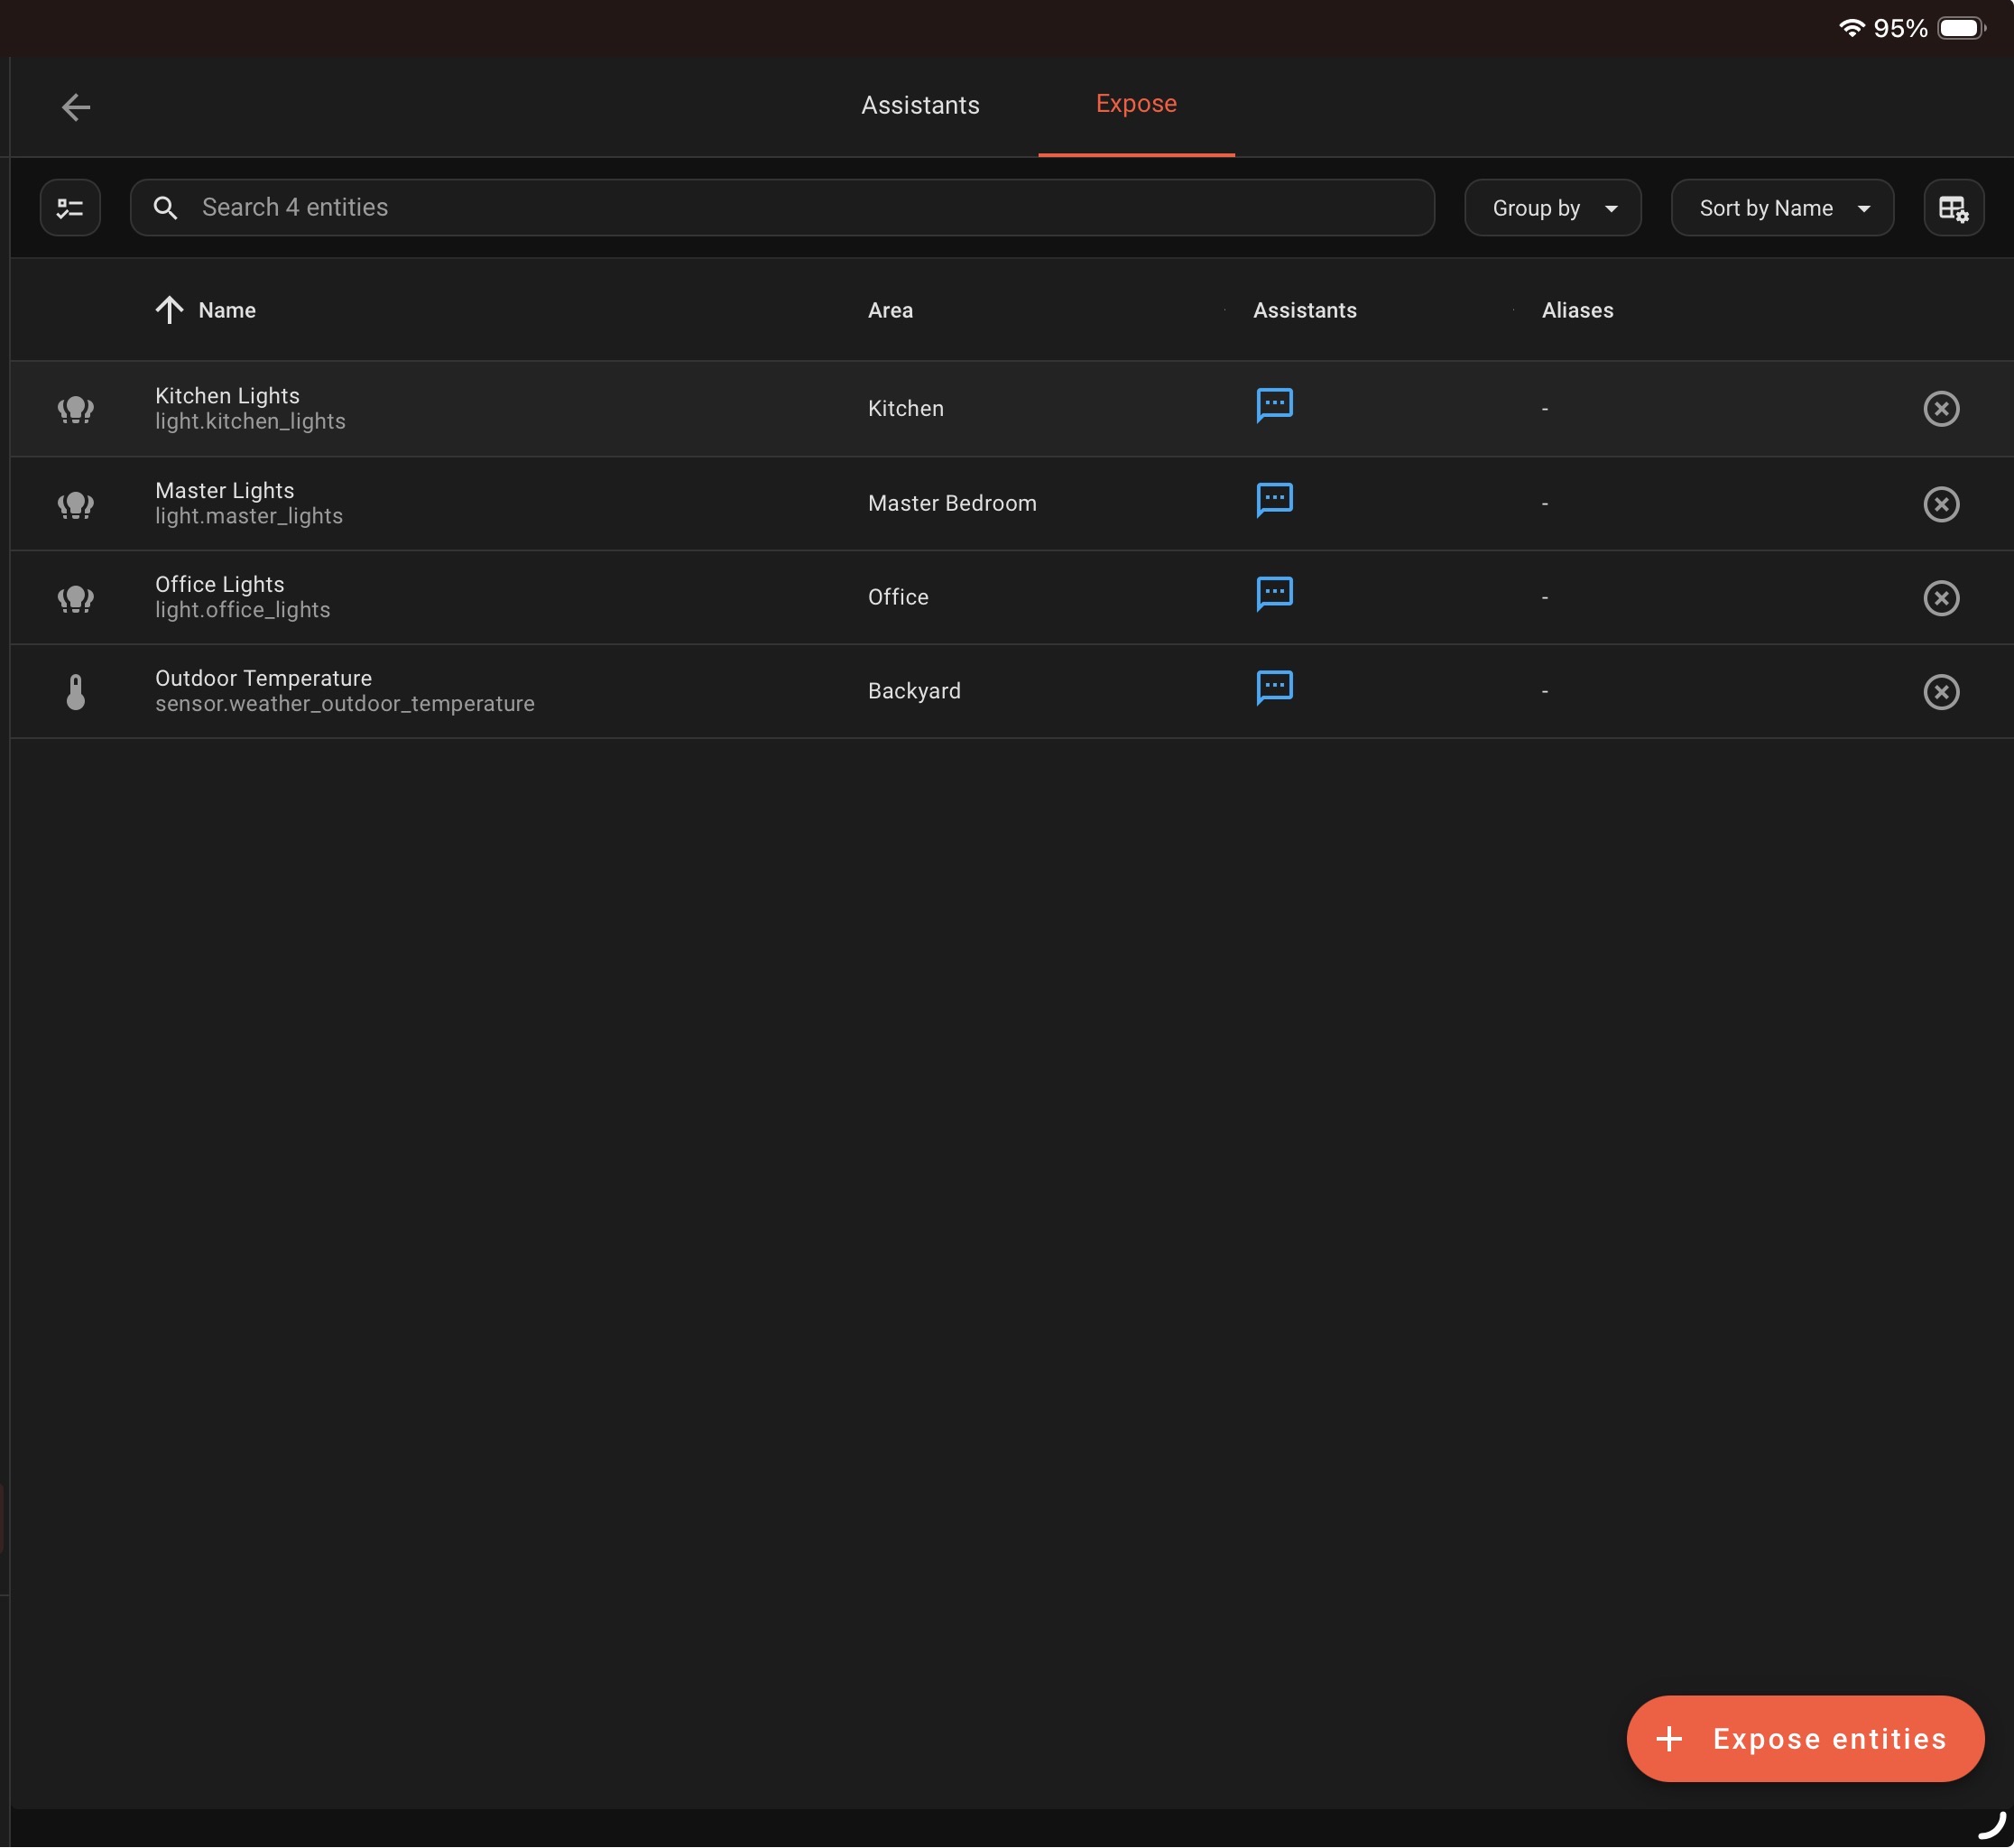Unexpose Outdoor Temperature with X button
2014x1848 pixels.
tap(1940, 692)
